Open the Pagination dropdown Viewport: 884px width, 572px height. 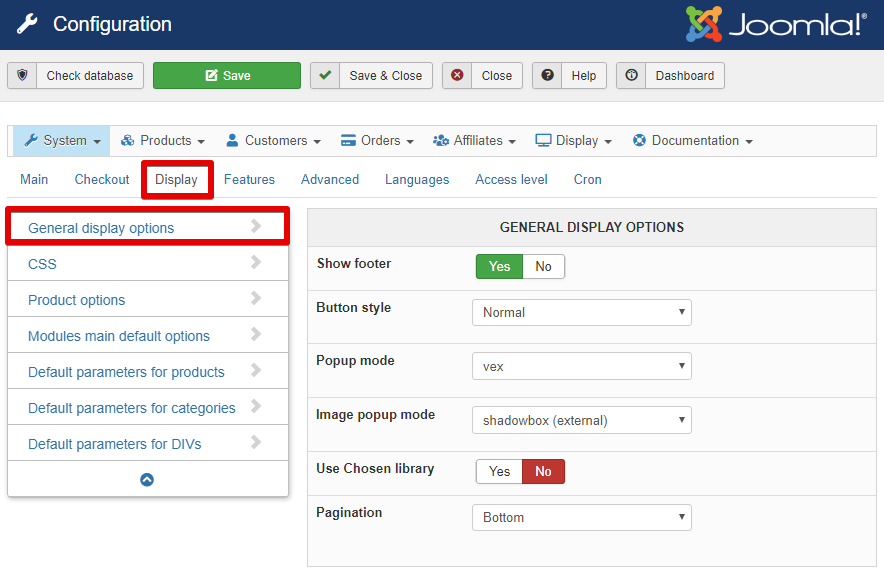582,517
